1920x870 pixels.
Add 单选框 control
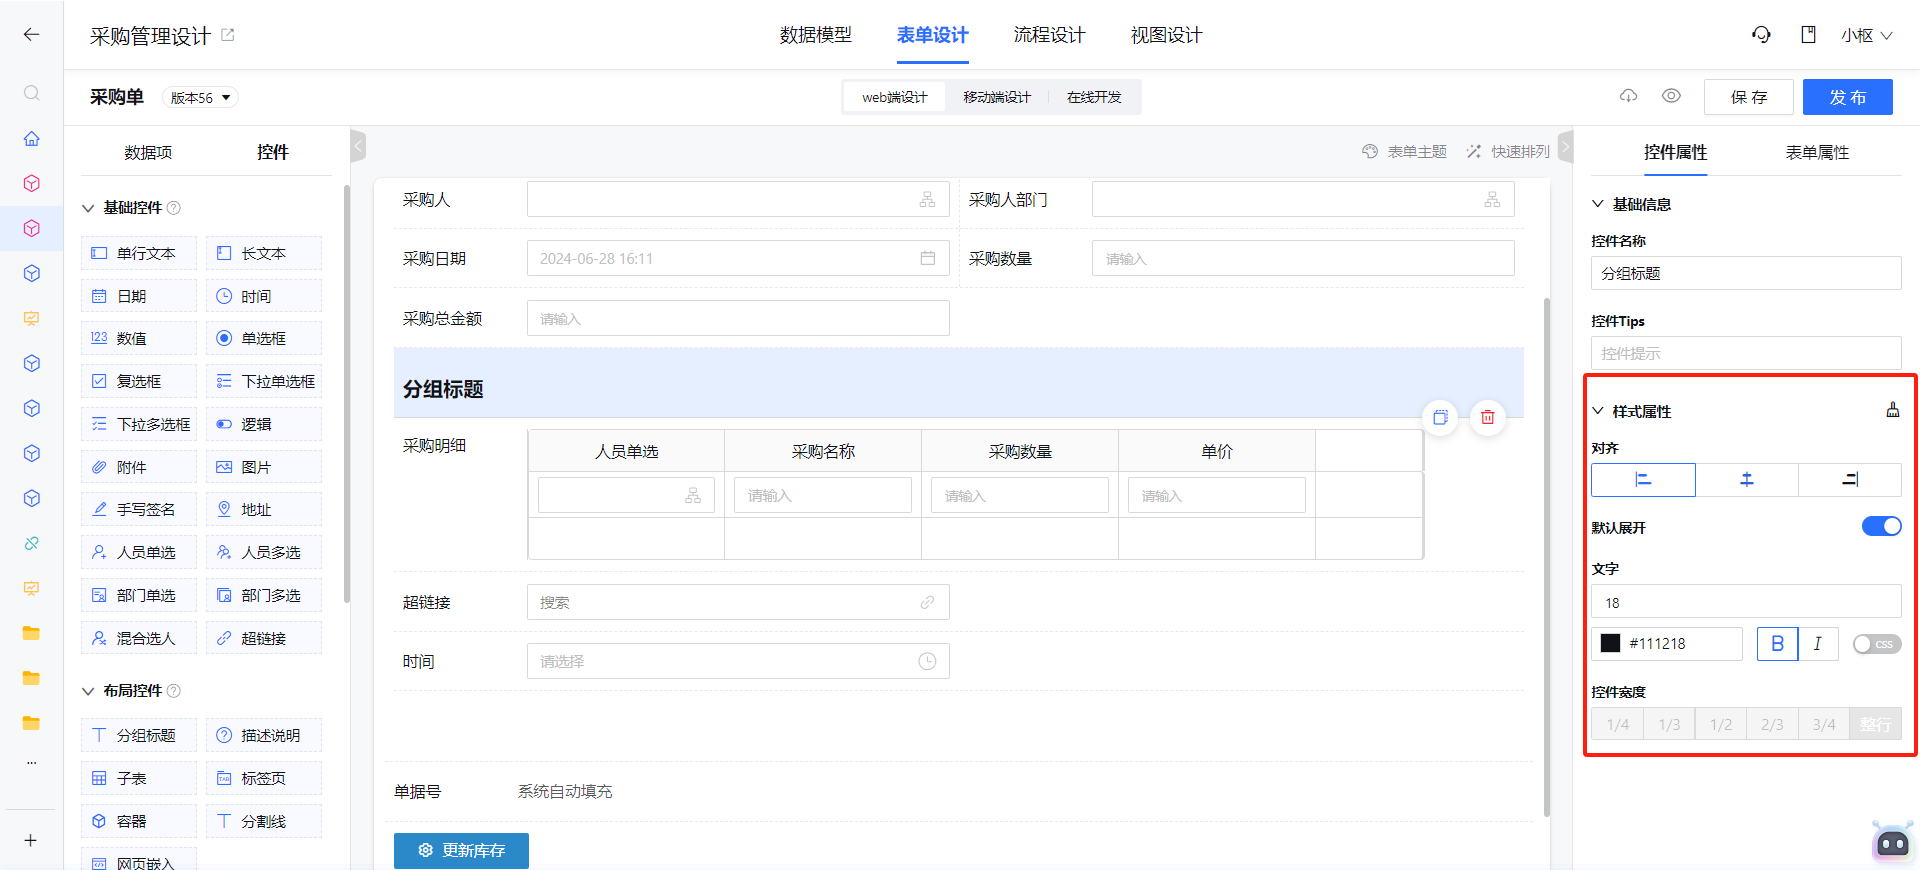tap(264, 338)
